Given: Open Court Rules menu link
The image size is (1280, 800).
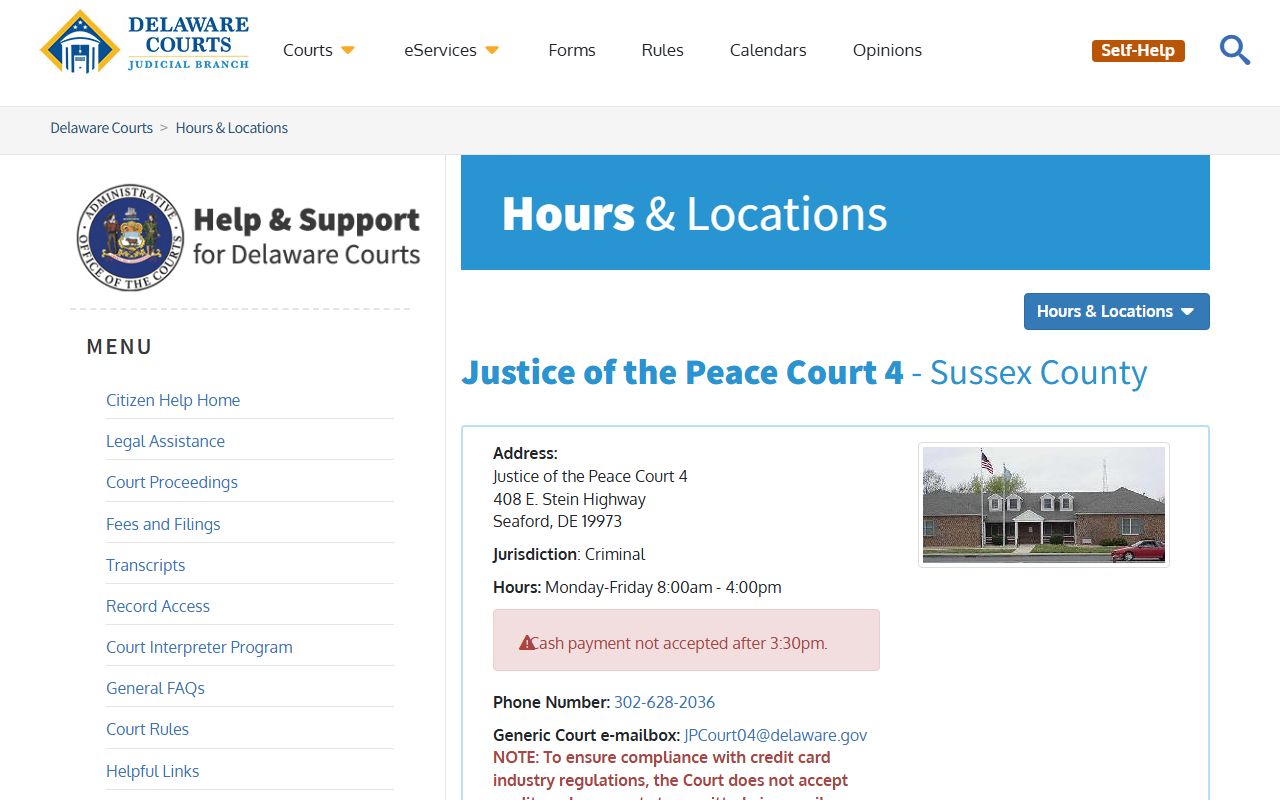Looking at the screenshot, I should pos(147,729).
